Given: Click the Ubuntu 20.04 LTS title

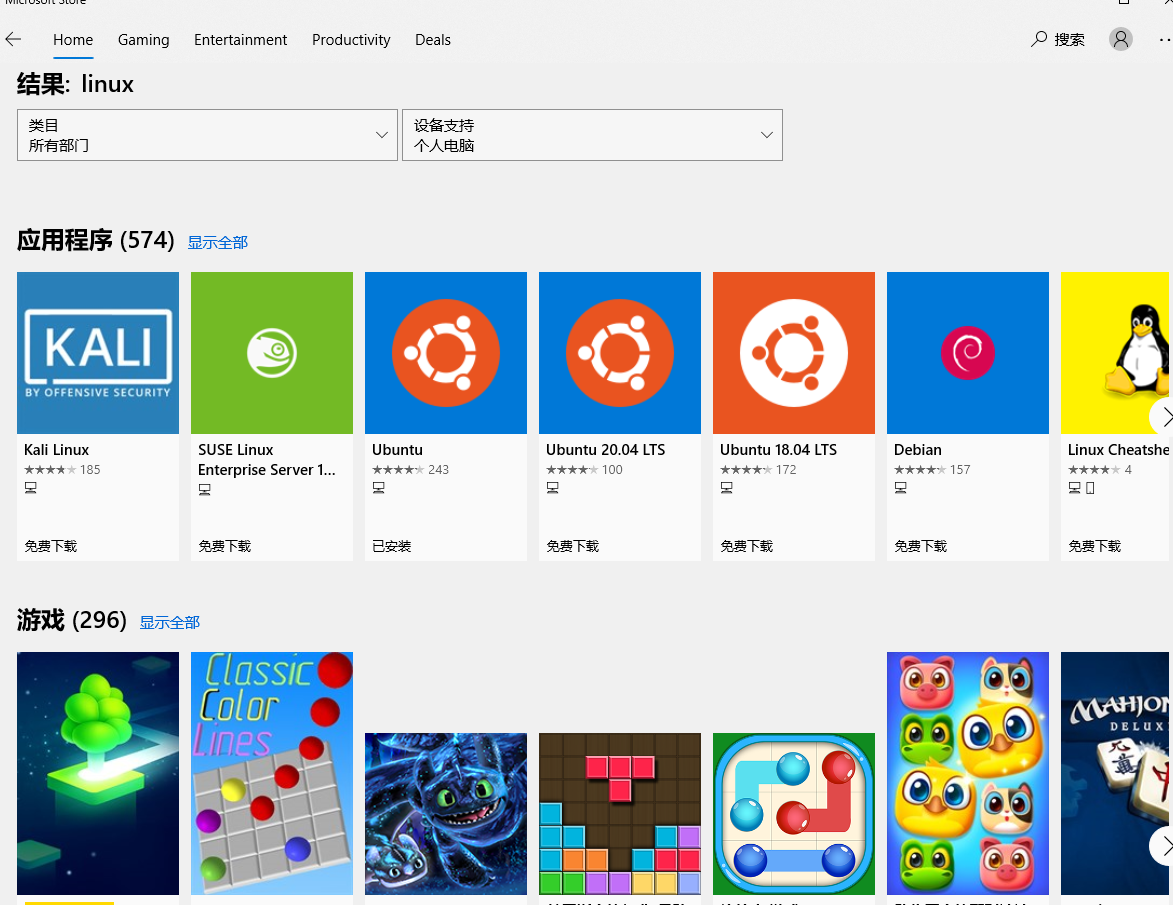Looking at the screenshot, I should pos(605,450).
